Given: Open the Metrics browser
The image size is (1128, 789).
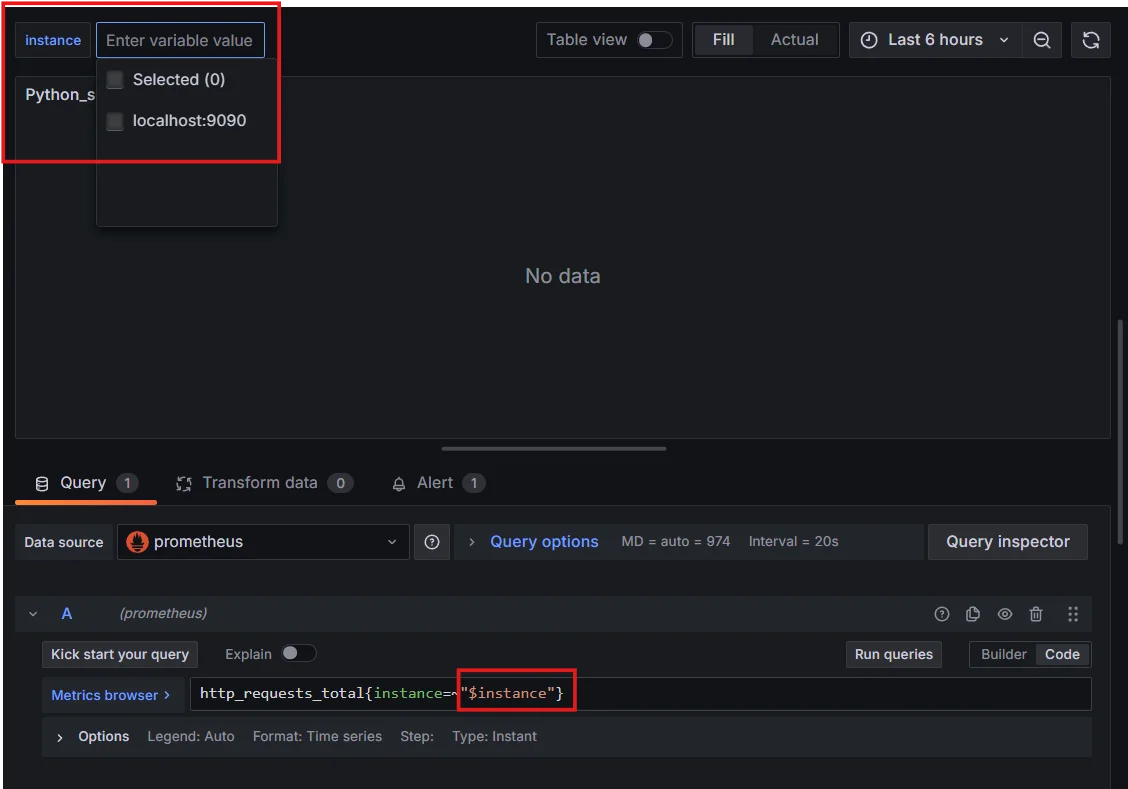Looking at the screenshot, I should [x=112, y=695].
